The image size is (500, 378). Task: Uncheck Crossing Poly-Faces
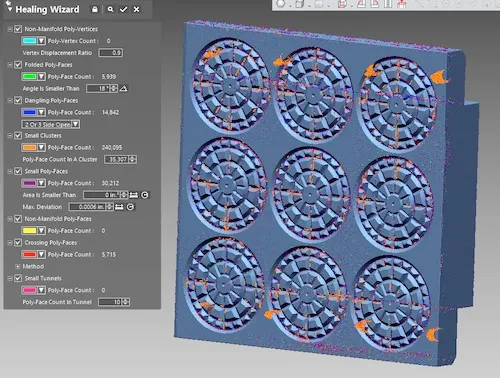[18, 243]
